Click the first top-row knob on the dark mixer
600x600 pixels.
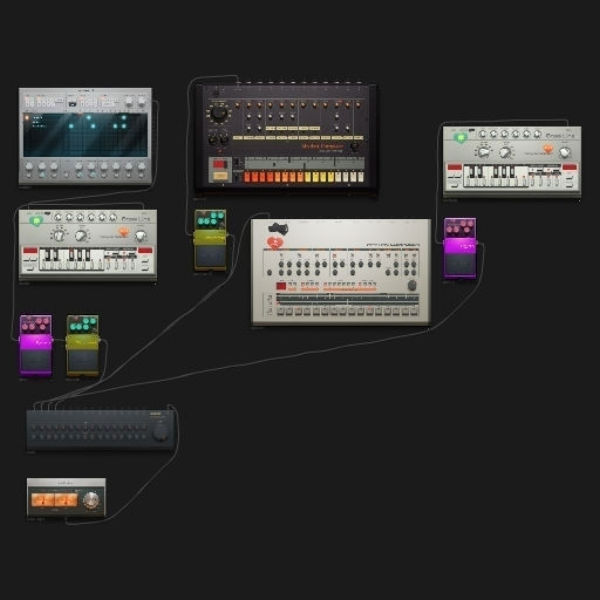33,427
